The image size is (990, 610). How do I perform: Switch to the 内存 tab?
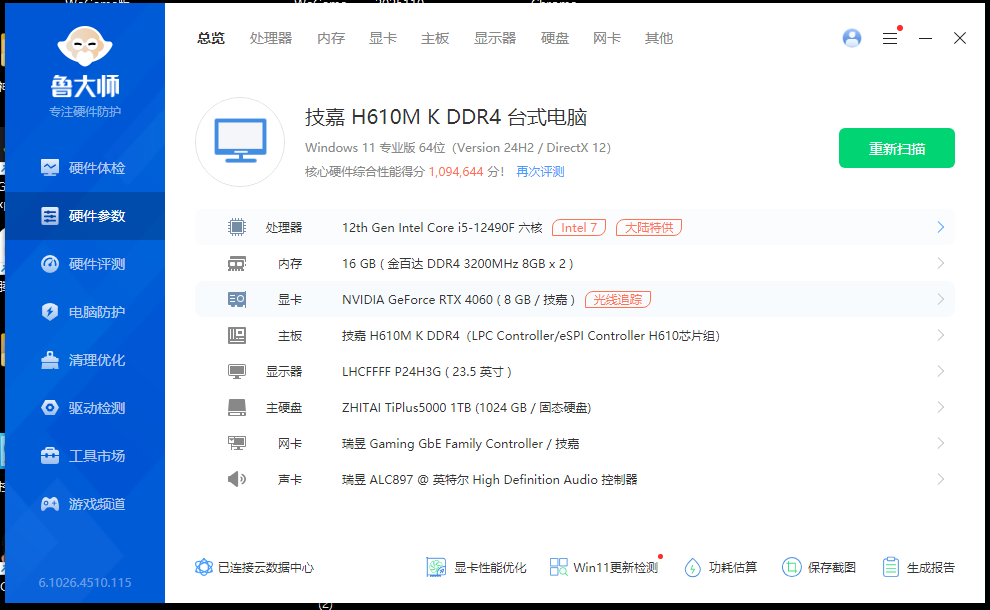(x=331, y=38)
